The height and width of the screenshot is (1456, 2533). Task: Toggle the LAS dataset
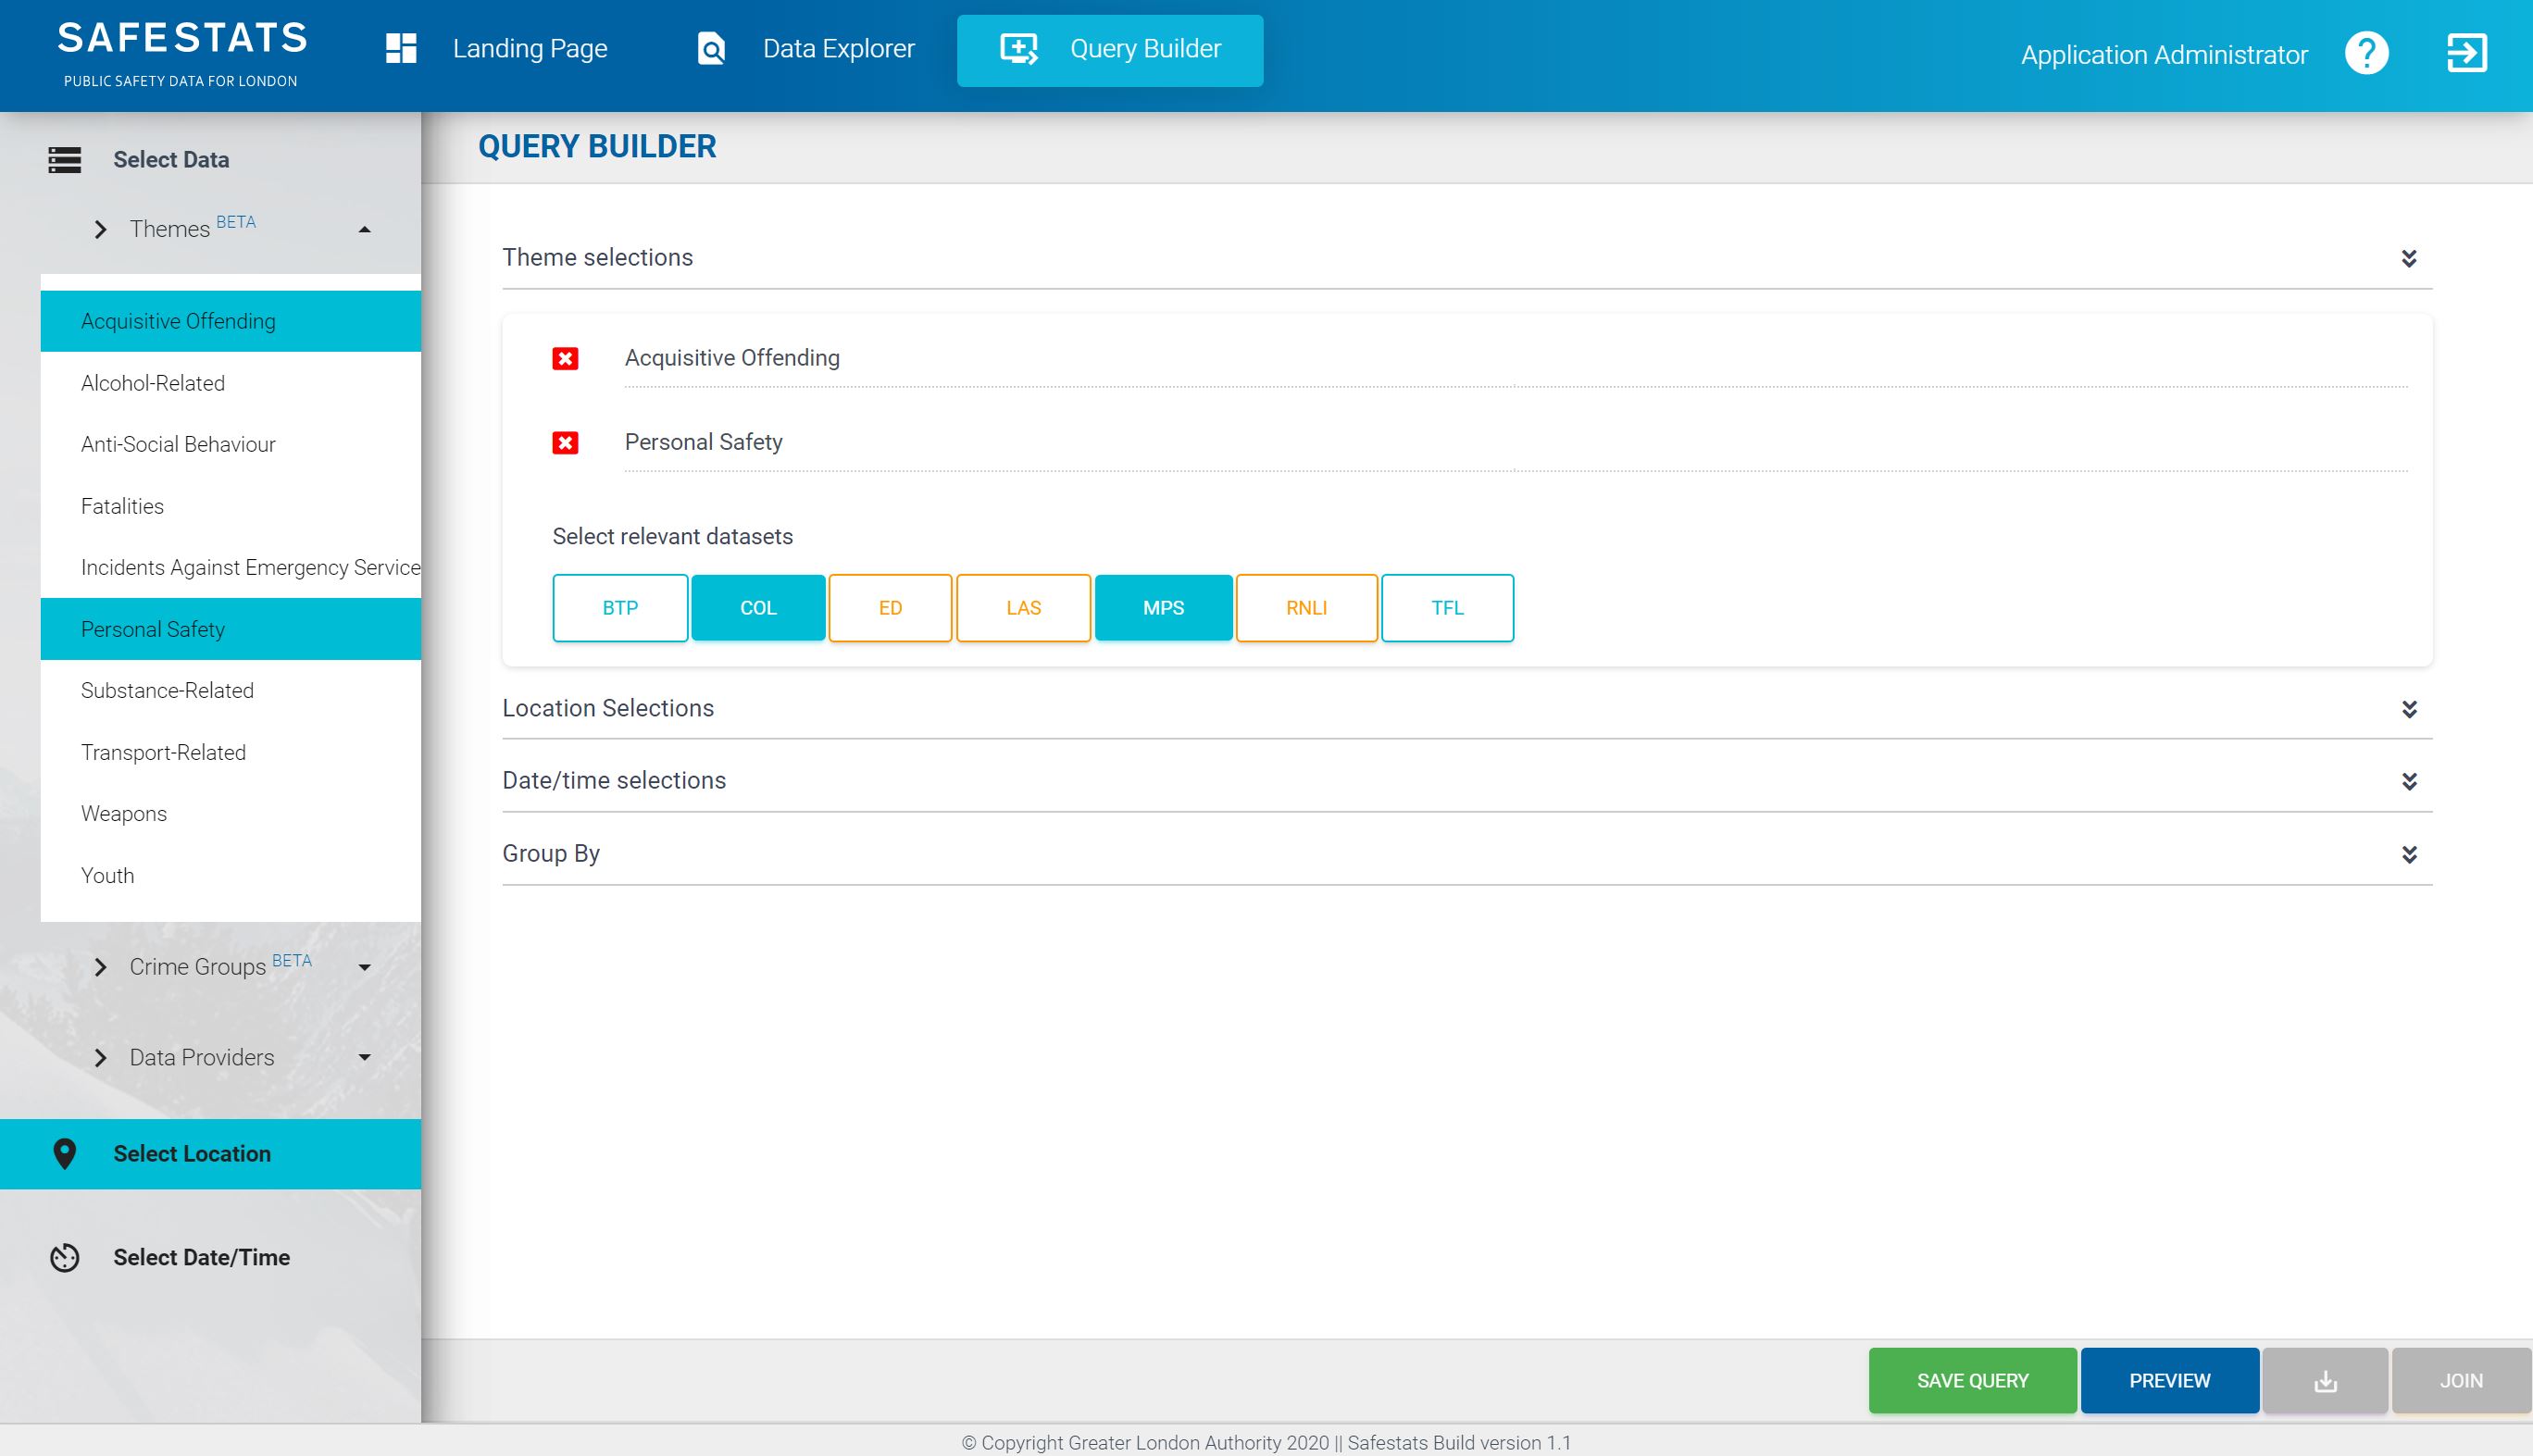pyautogui.click(x=1023, y=608)
